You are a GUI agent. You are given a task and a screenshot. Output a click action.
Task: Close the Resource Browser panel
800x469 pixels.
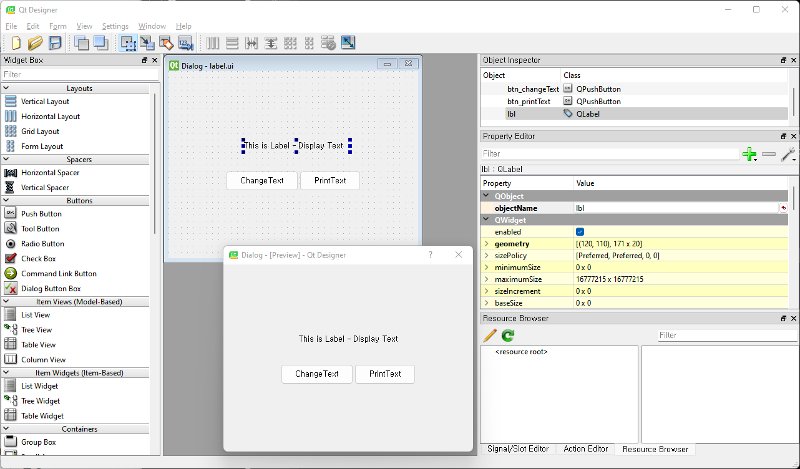pos(793,318)
